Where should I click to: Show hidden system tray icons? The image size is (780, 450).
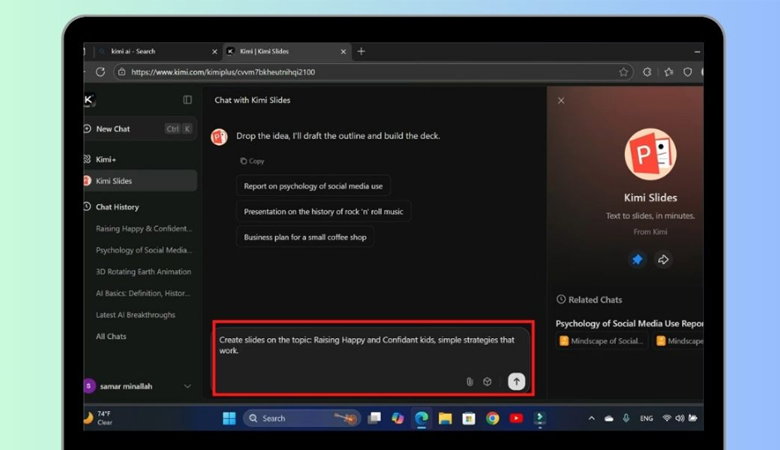click(x=591, y=418)
